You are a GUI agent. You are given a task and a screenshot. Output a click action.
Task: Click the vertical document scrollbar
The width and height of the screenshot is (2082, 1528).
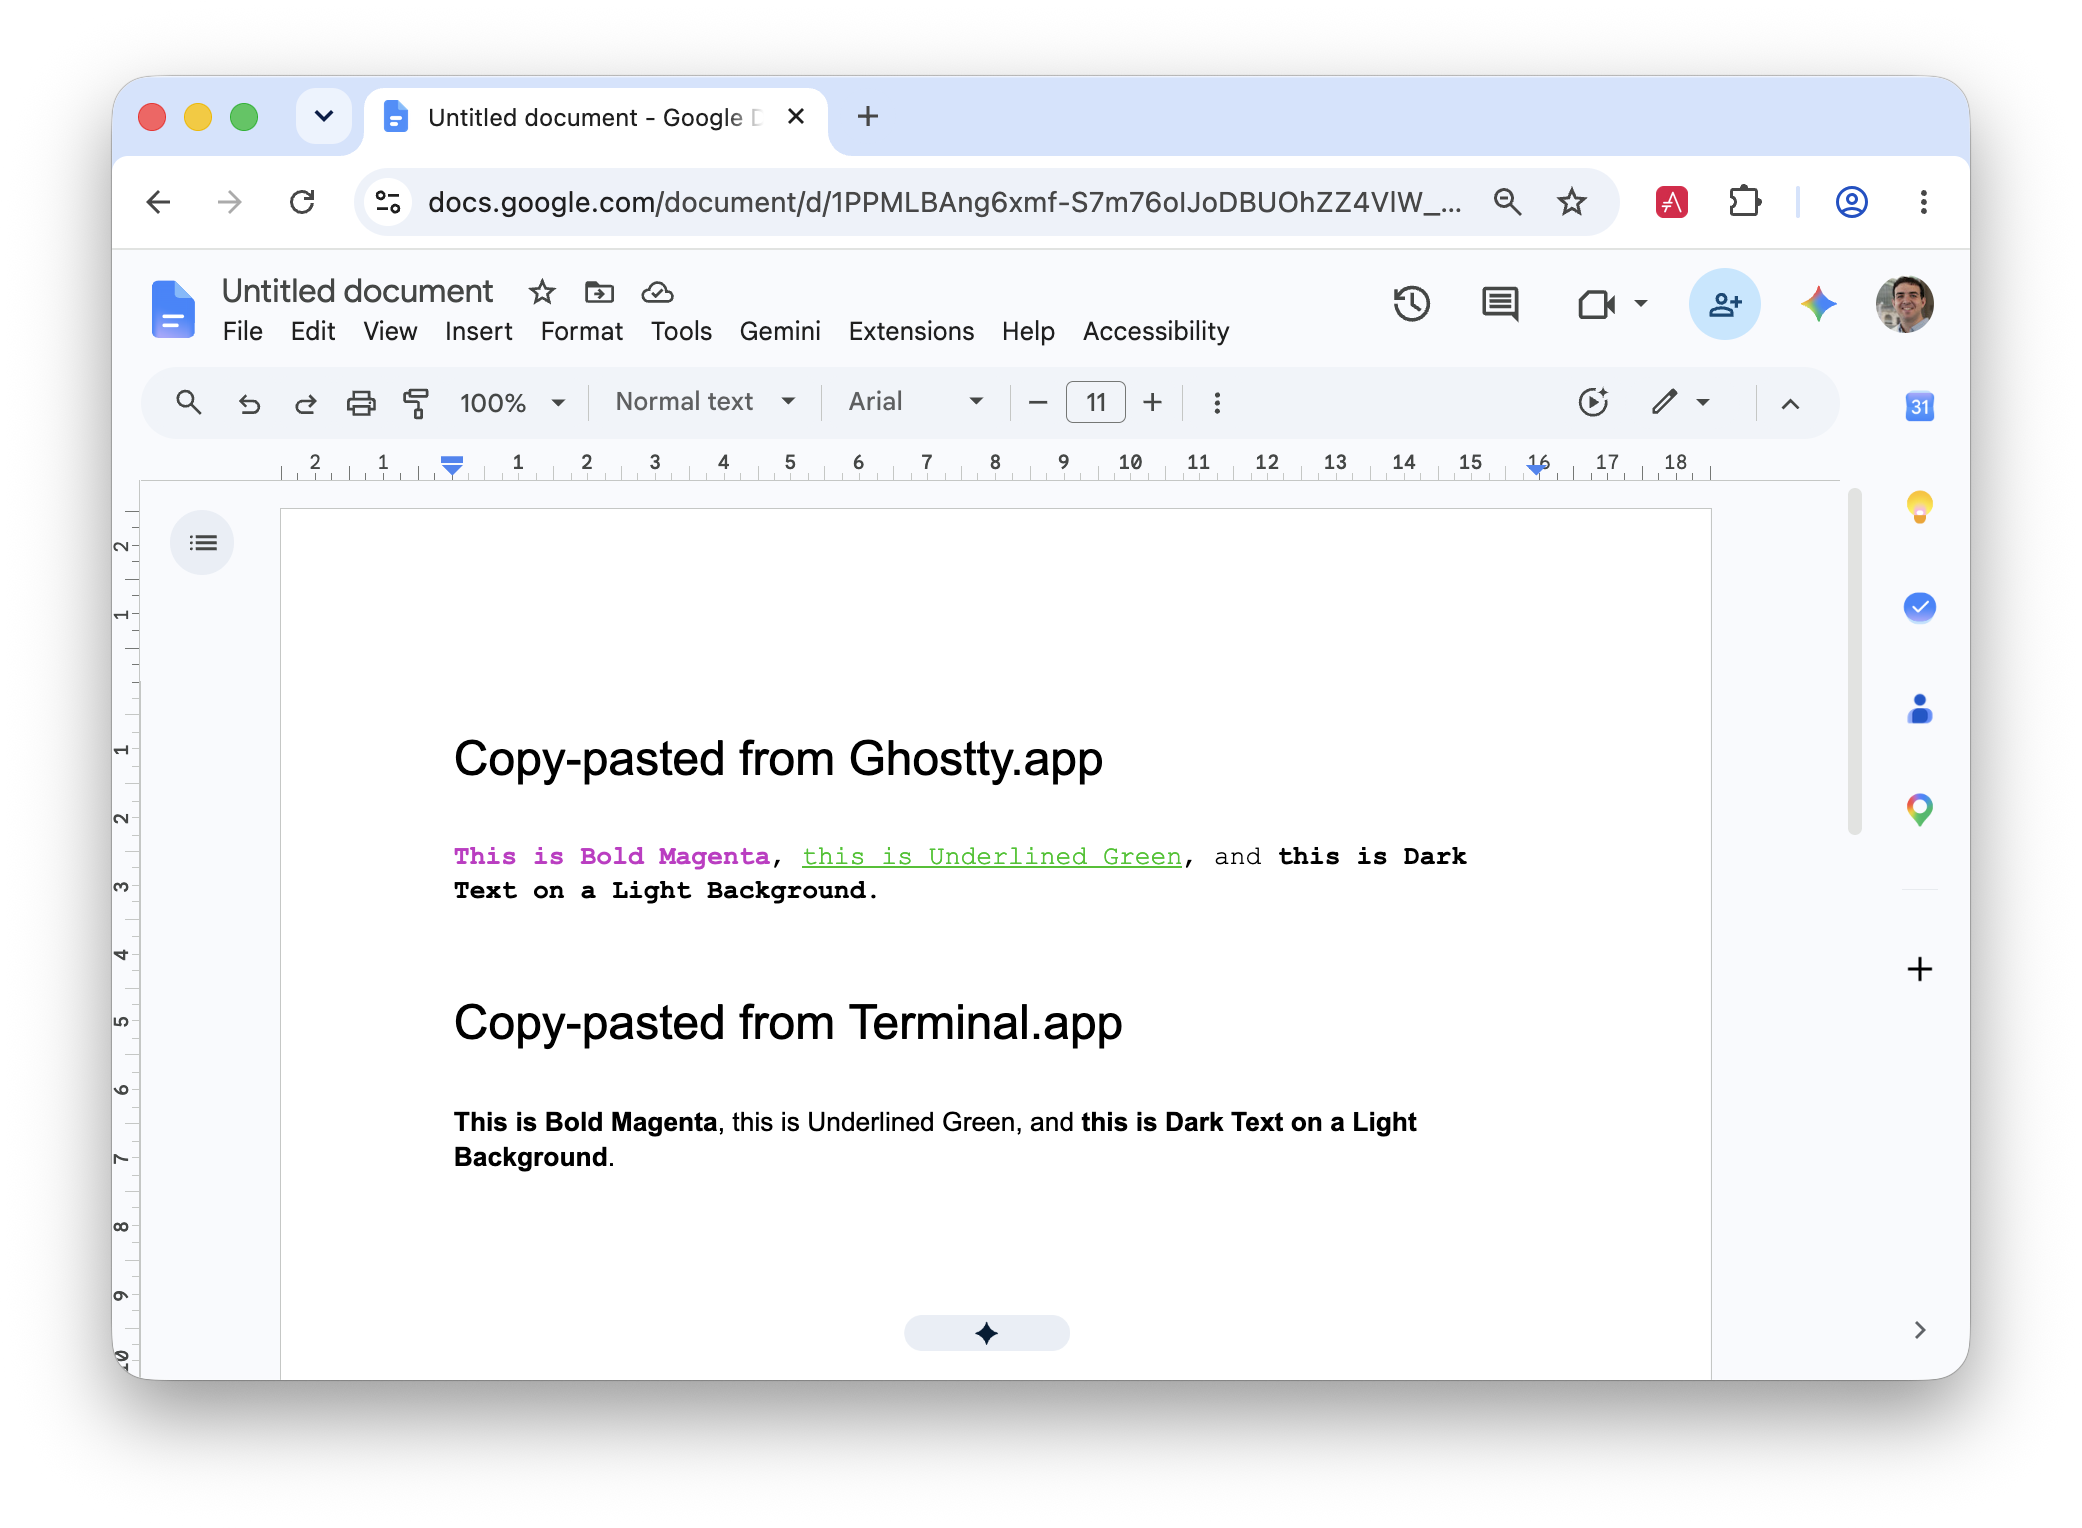click(x=1854, y=660)
